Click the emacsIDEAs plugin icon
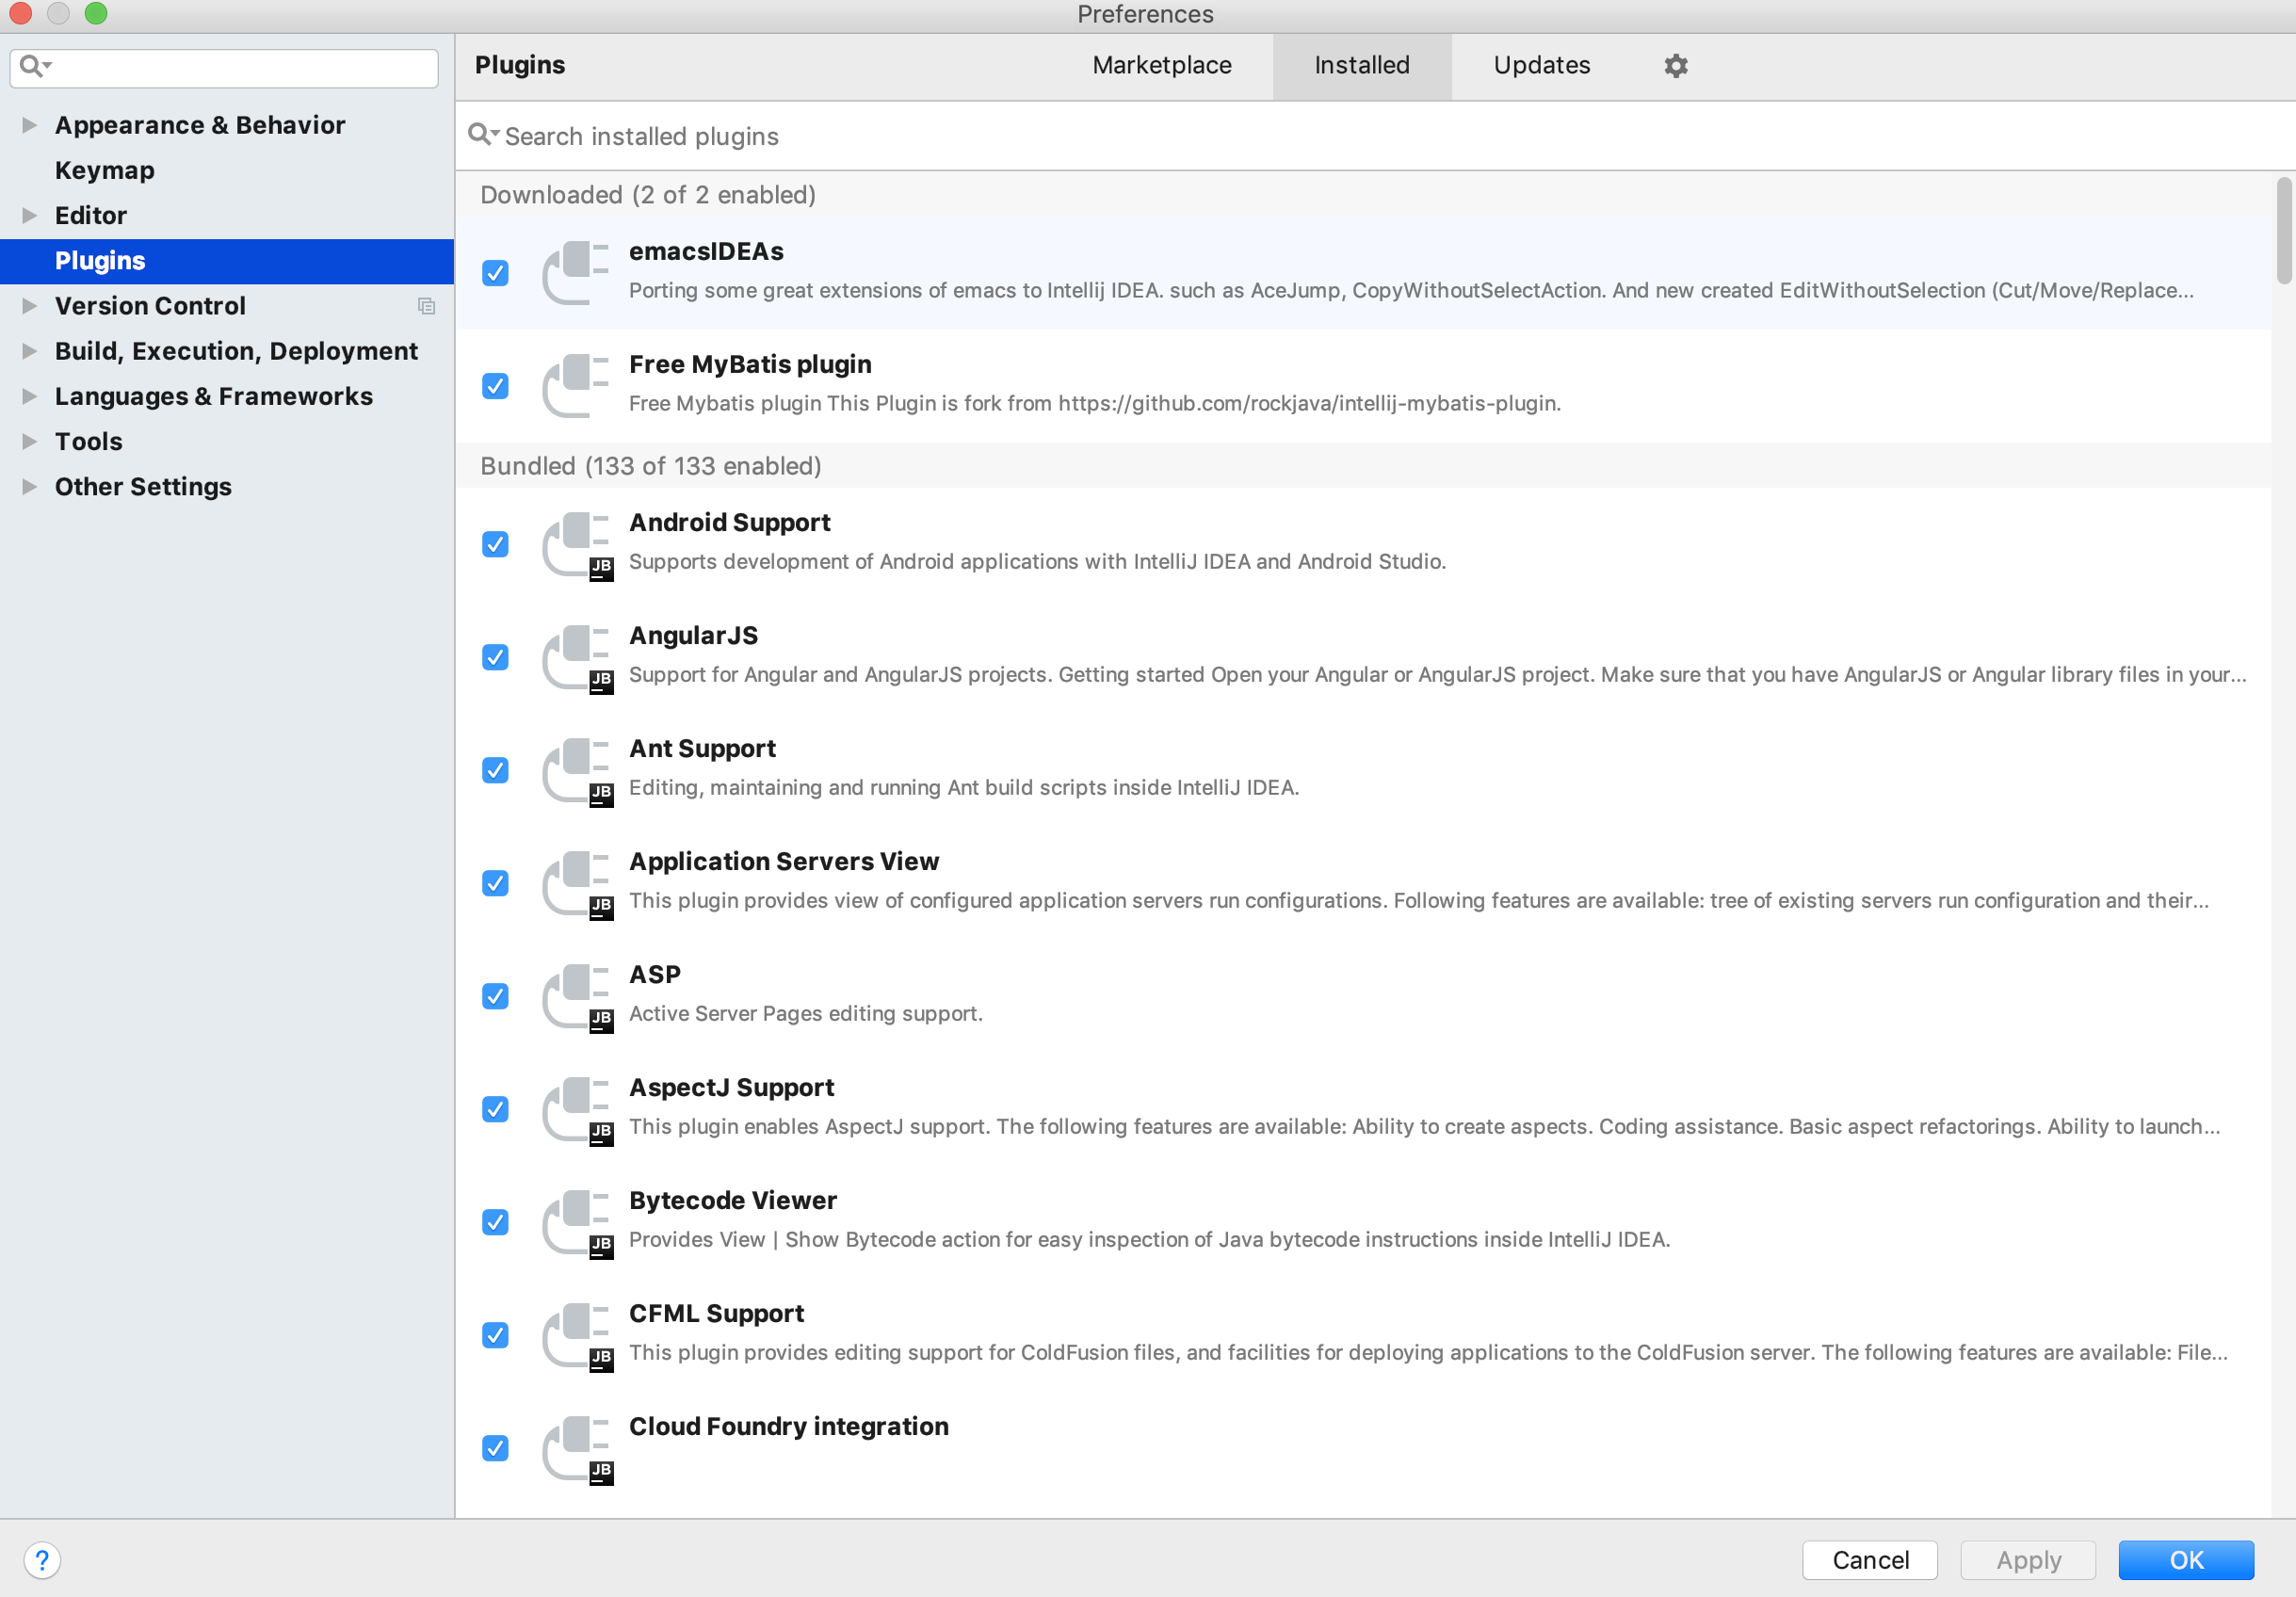Screen dimensions: 2296x1597 (575, 272)
